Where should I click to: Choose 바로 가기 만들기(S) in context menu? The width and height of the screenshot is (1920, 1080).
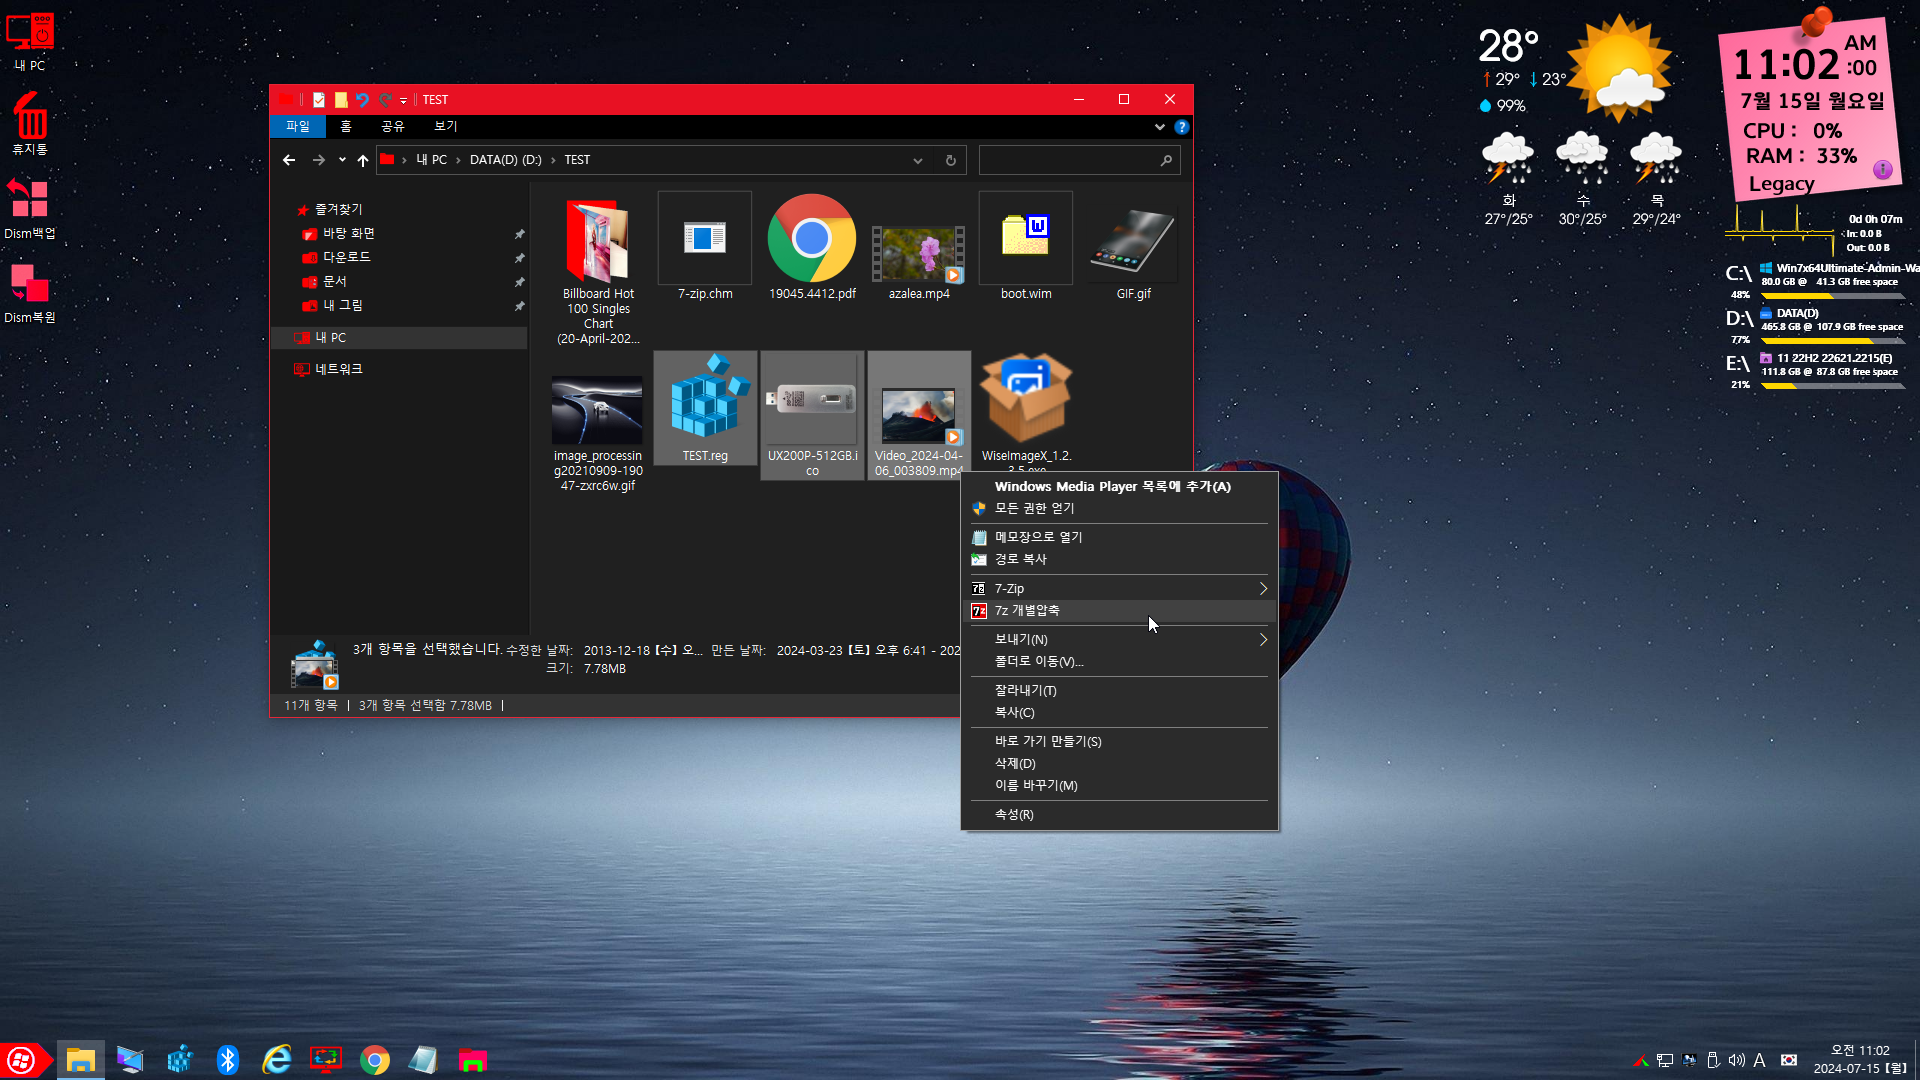coord(1119,742)
